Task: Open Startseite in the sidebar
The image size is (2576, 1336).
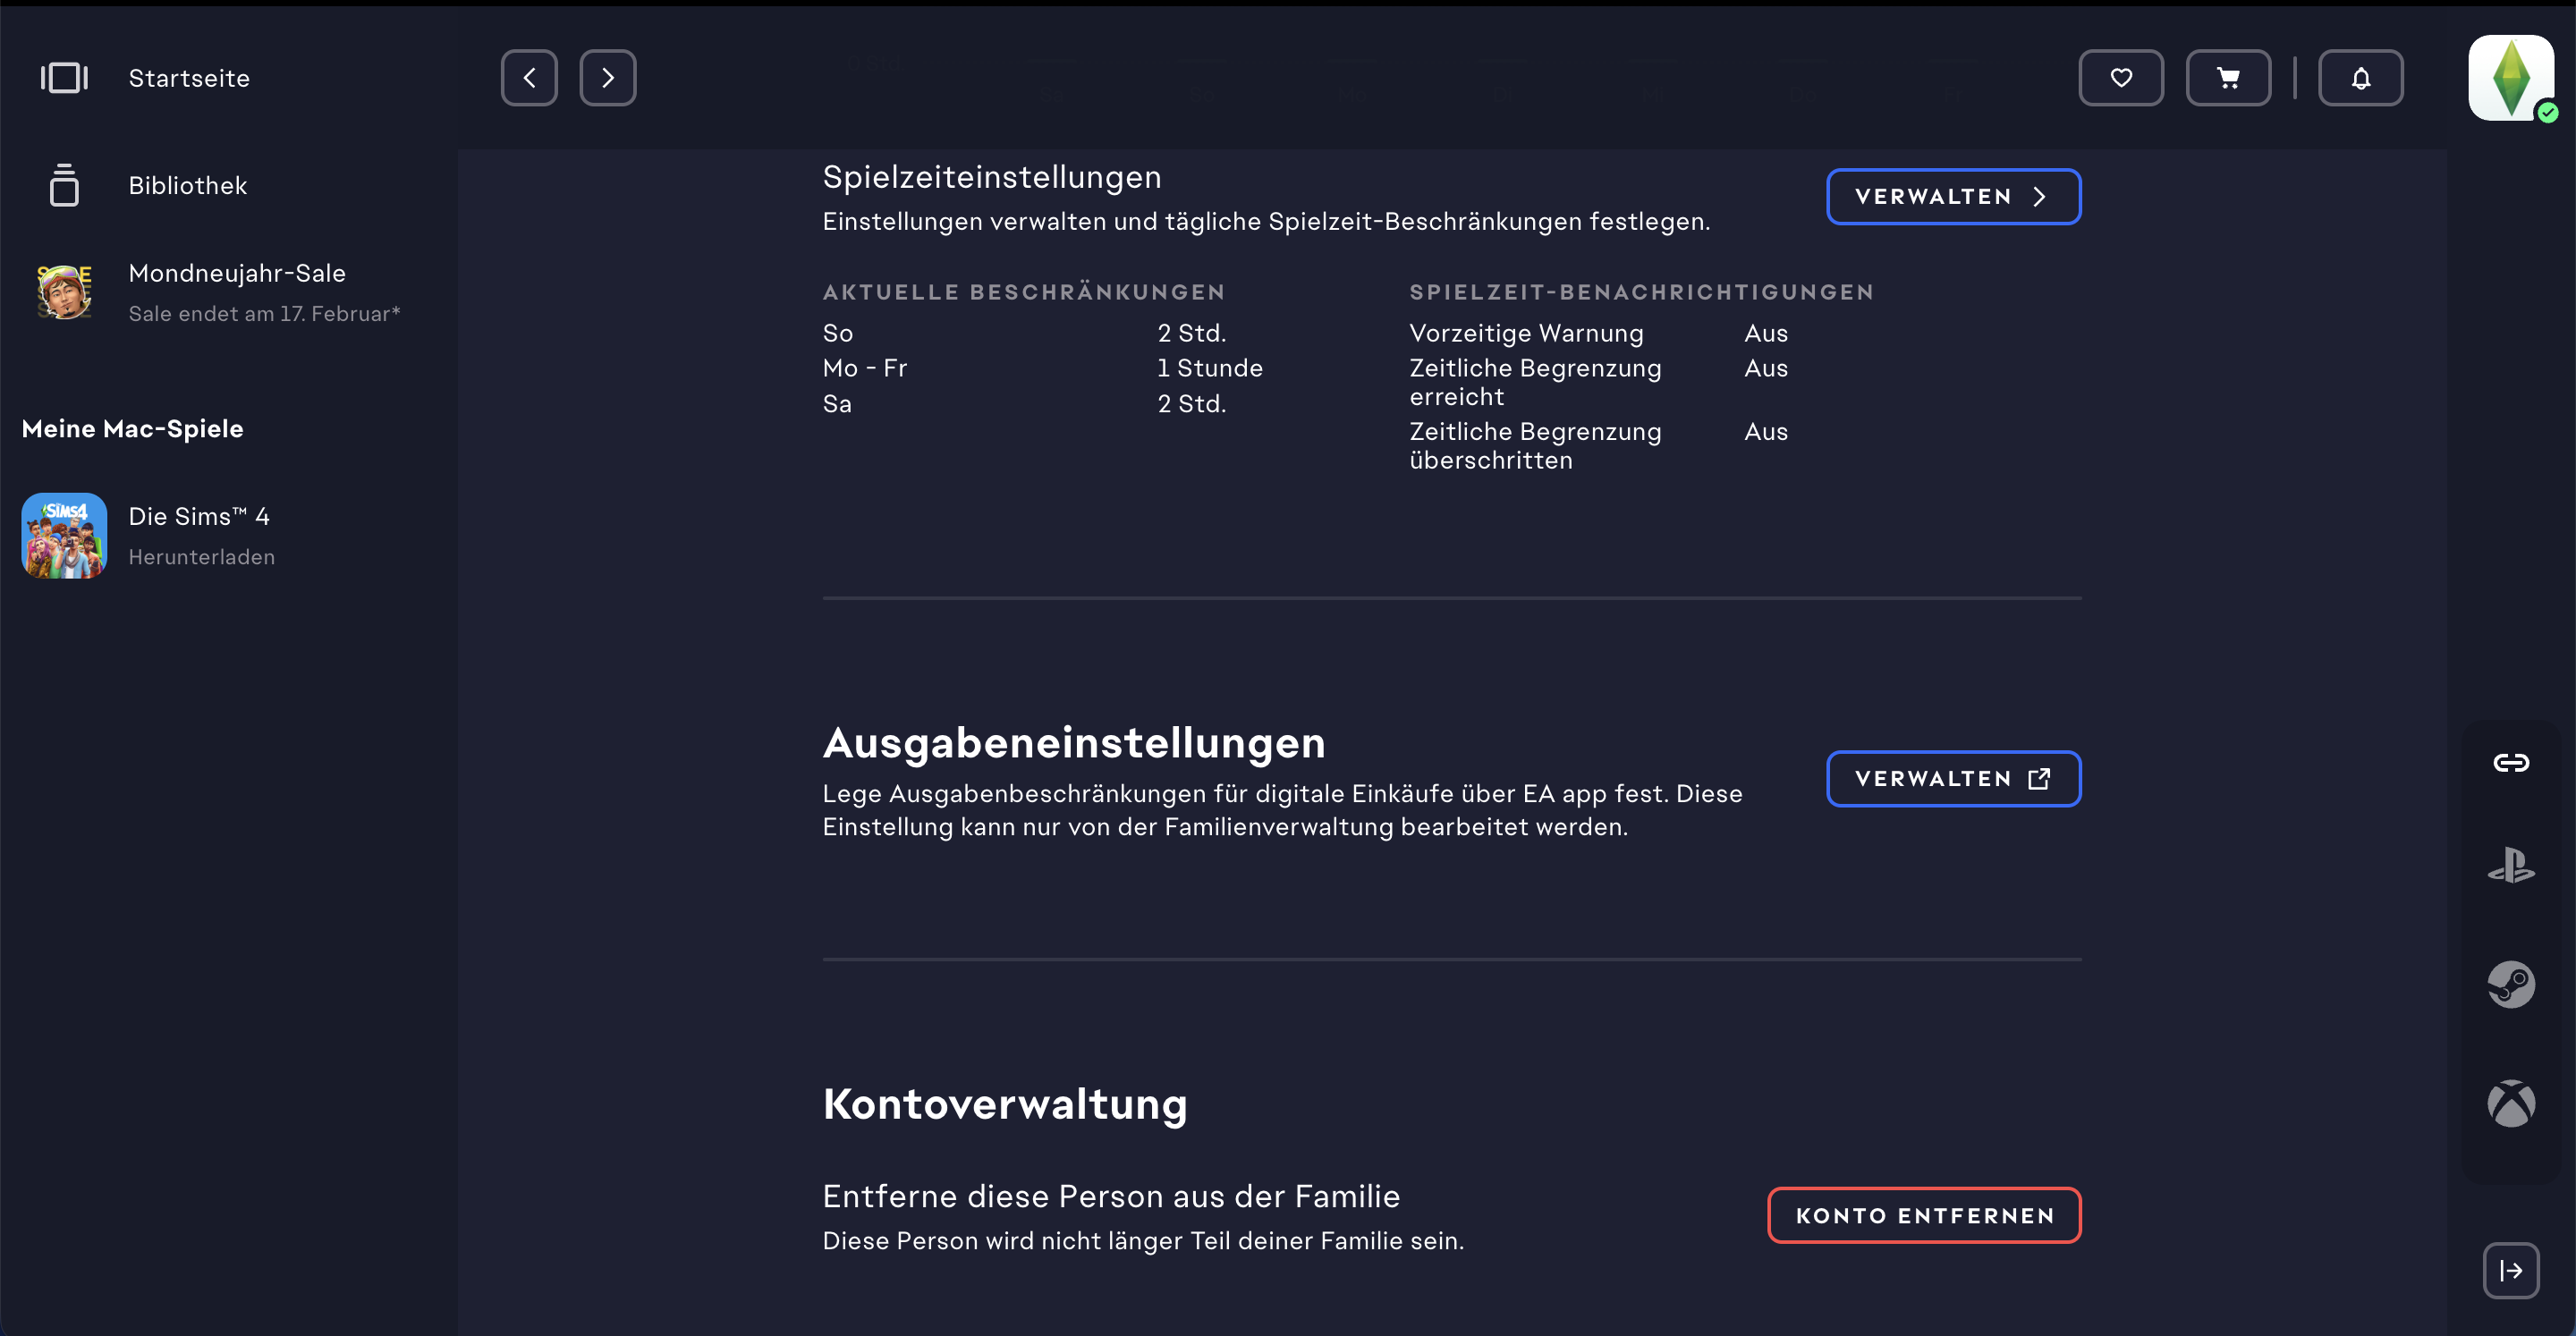Action: [x=189, y=78]
